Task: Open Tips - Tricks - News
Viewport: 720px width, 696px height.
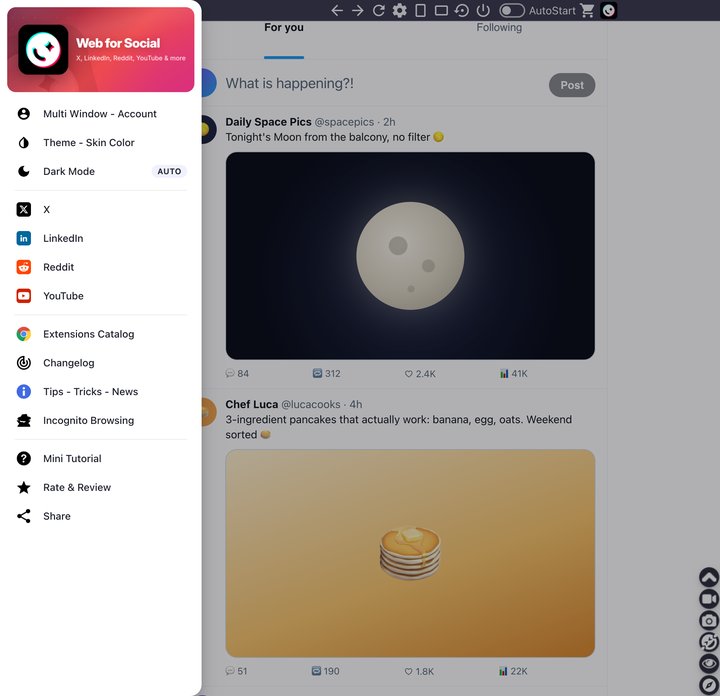Action: [x=101, y=392]
